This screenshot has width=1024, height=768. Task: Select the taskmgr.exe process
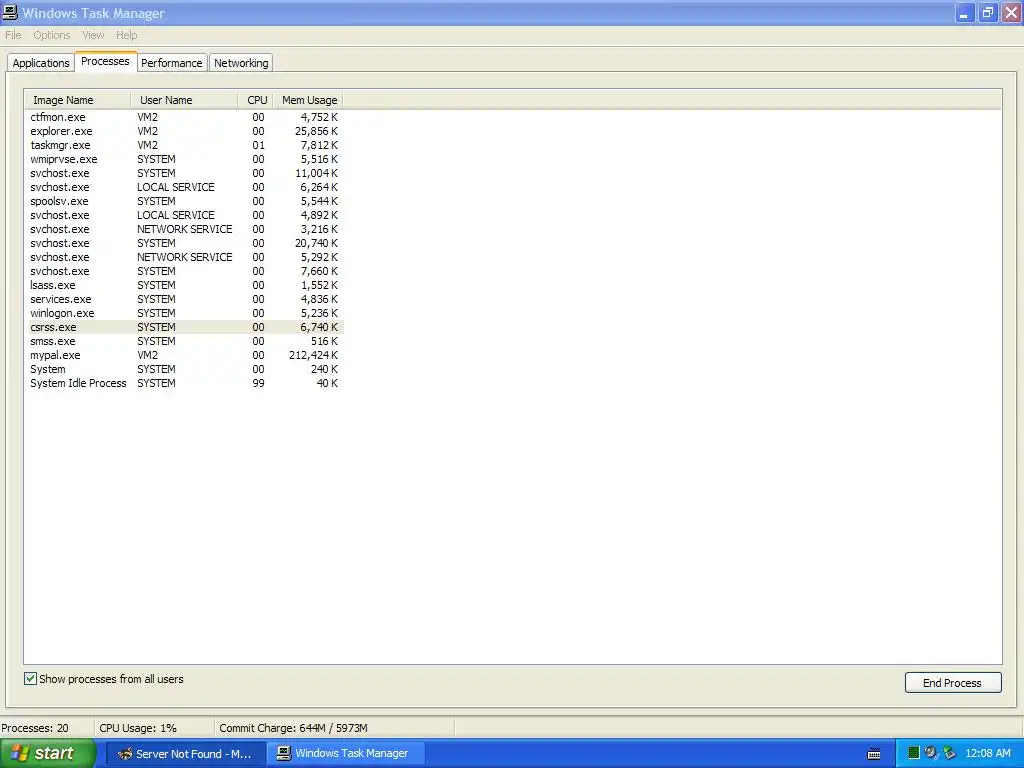(x=184, y=145)
